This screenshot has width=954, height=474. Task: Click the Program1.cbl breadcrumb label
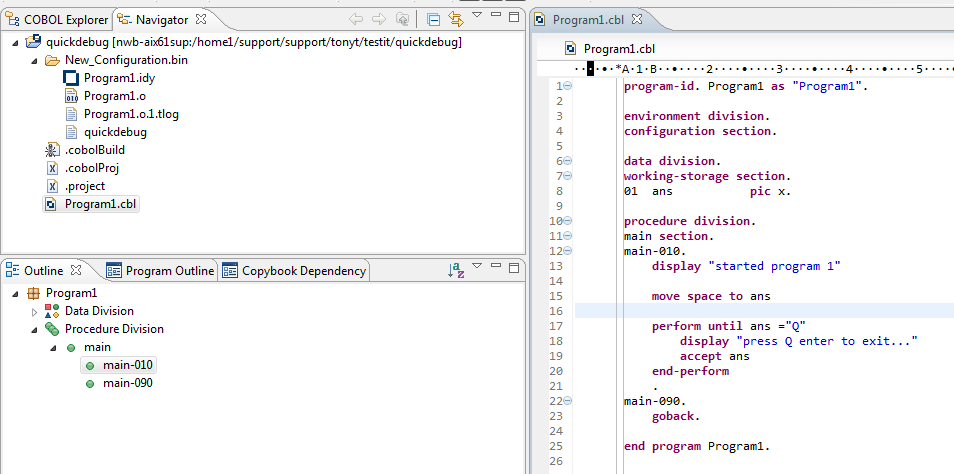[619, 48]
